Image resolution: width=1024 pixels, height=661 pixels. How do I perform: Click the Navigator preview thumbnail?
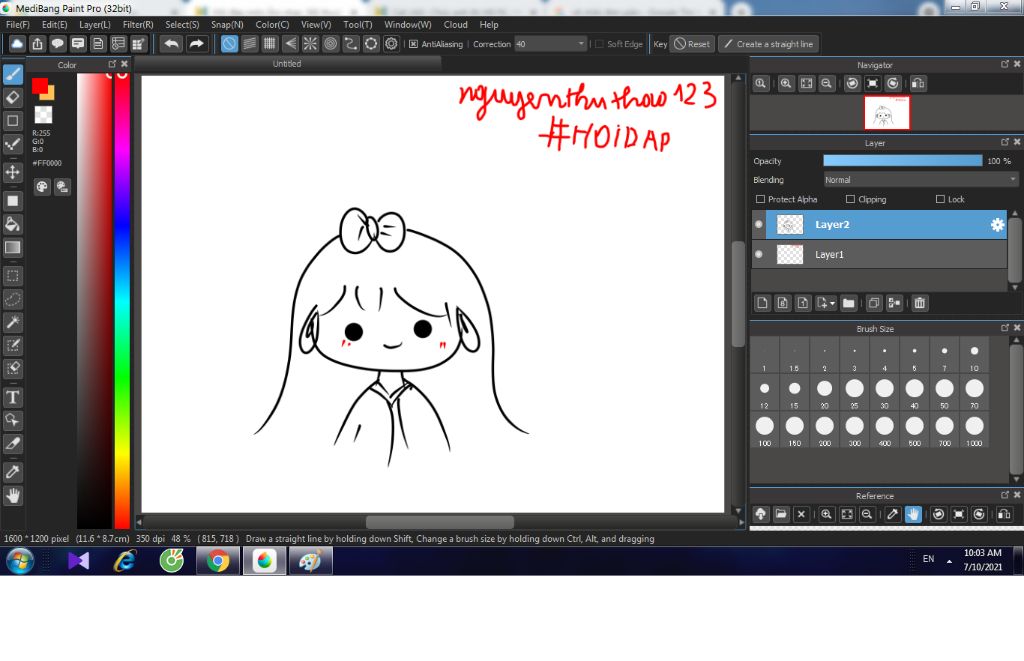tap(886, 113)
